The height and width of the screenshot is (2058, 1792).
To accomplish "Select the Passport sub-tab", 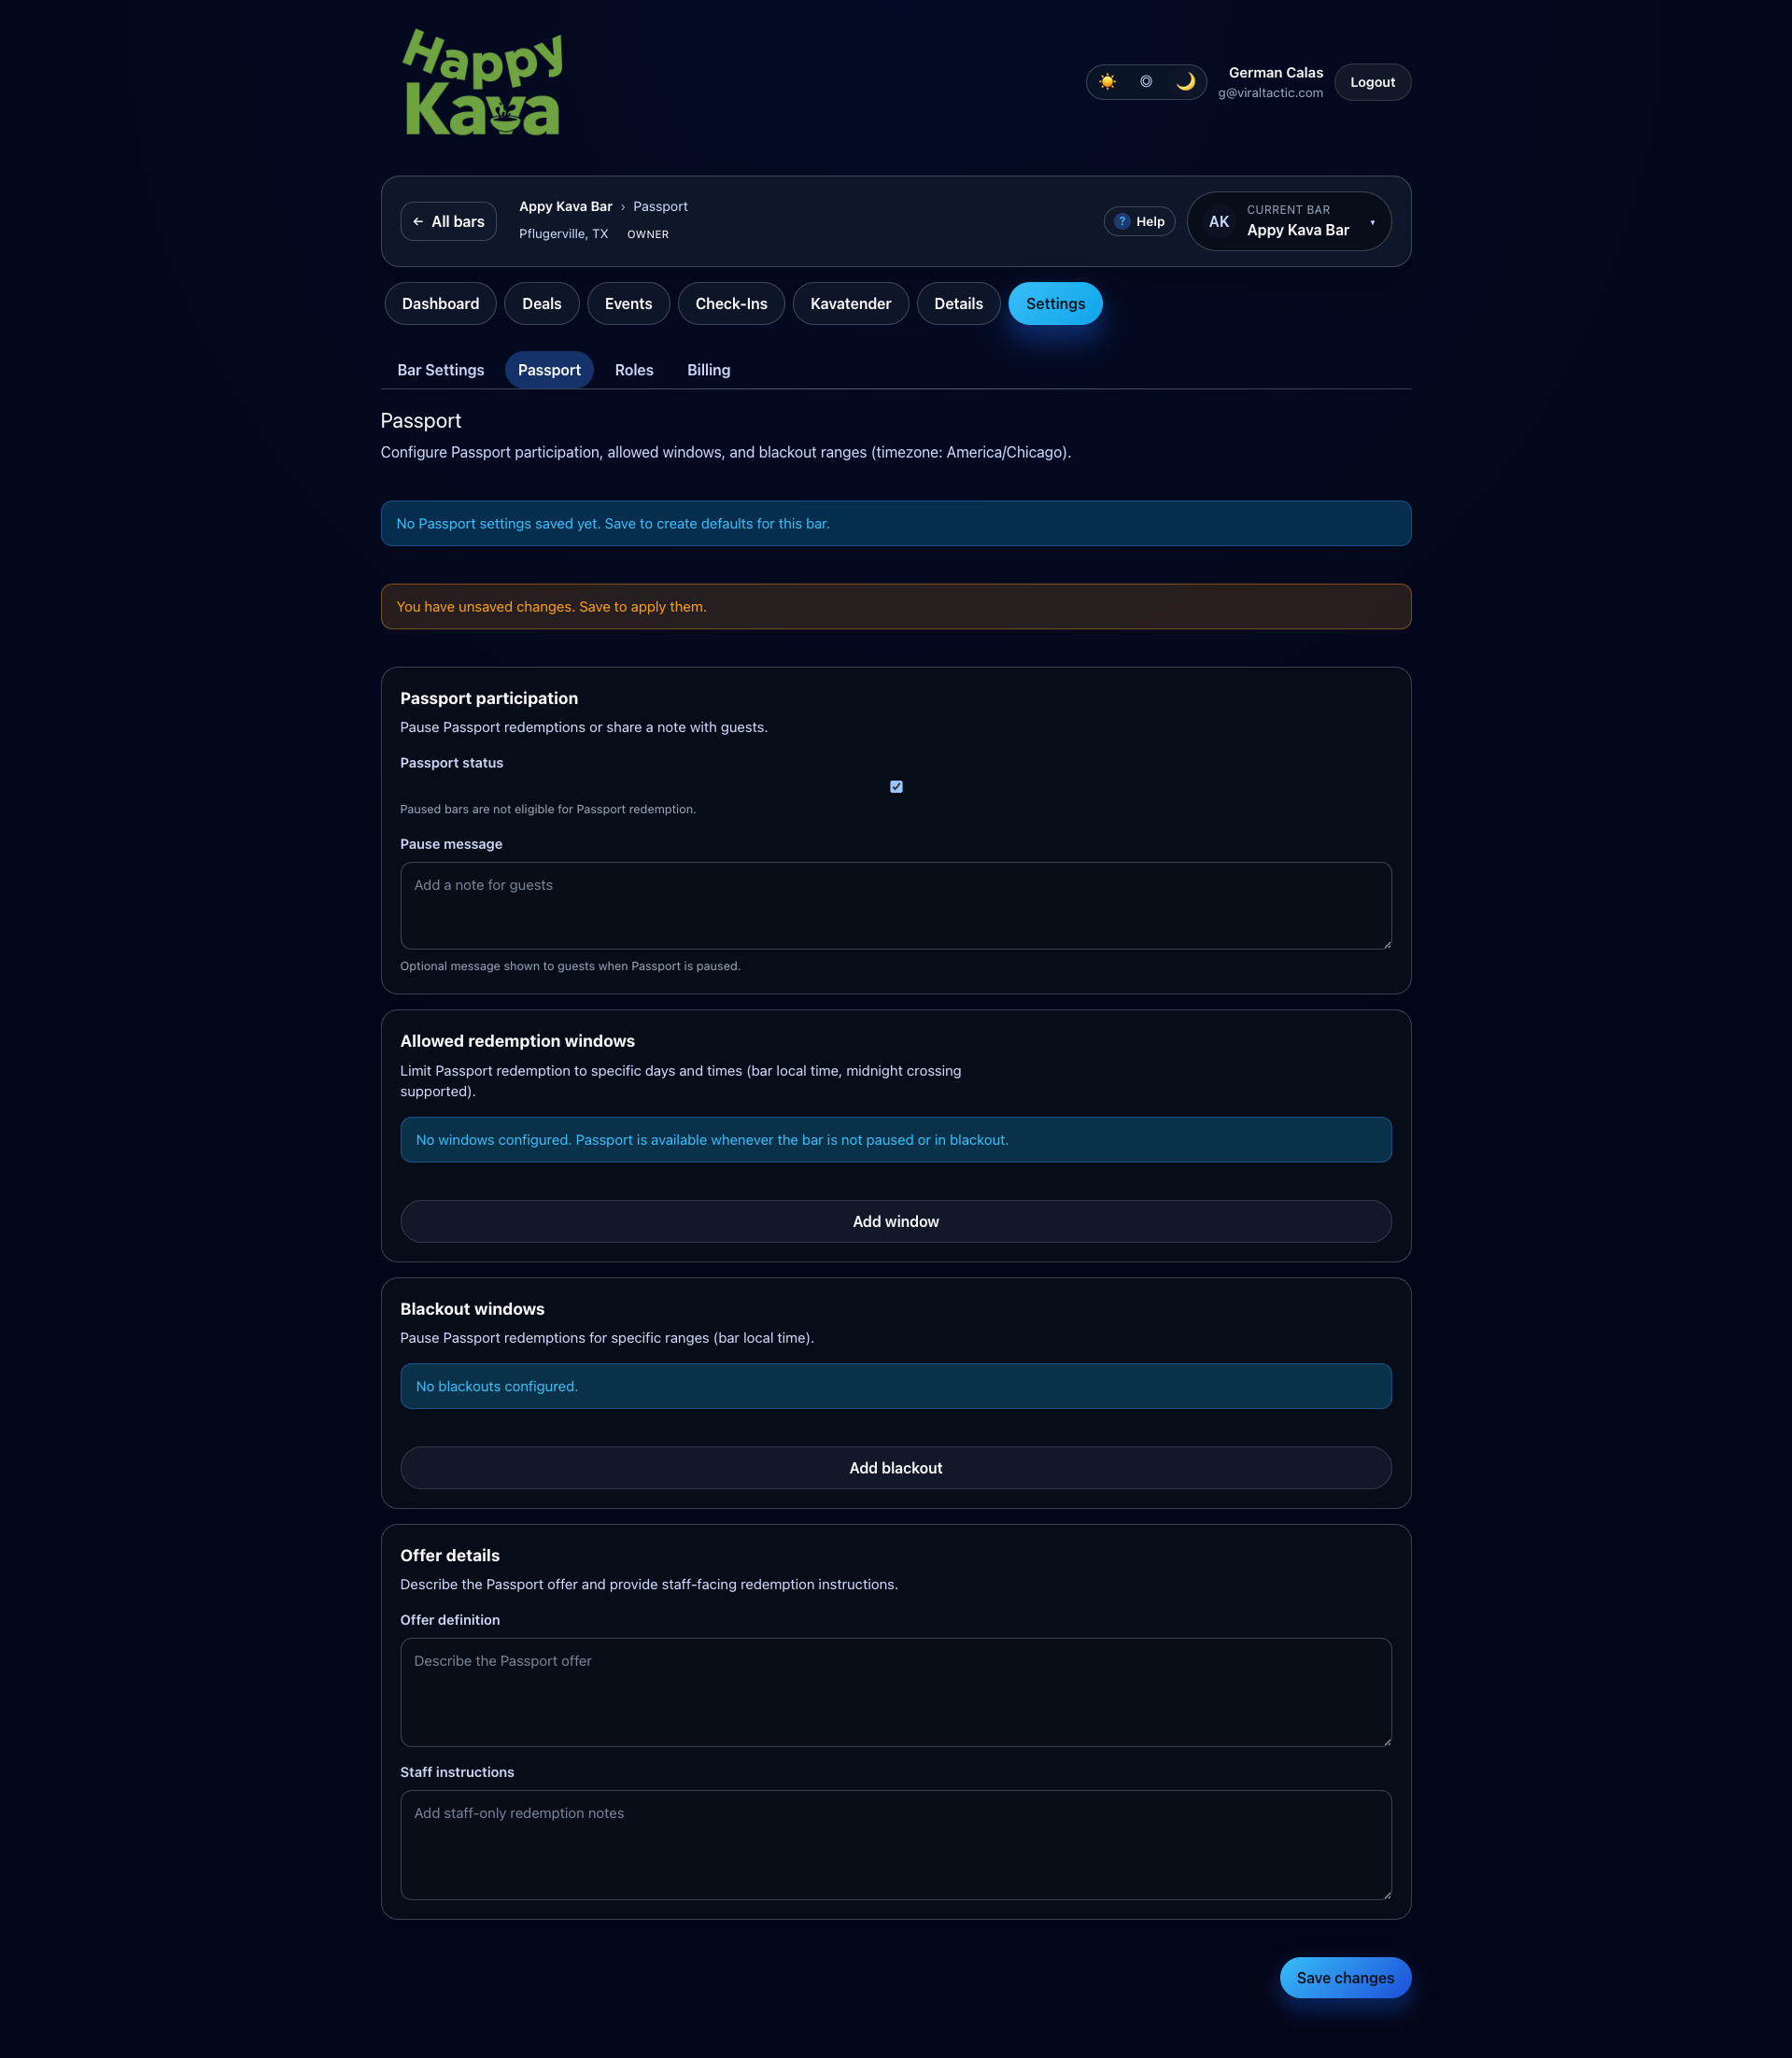I will click(549, 370).
